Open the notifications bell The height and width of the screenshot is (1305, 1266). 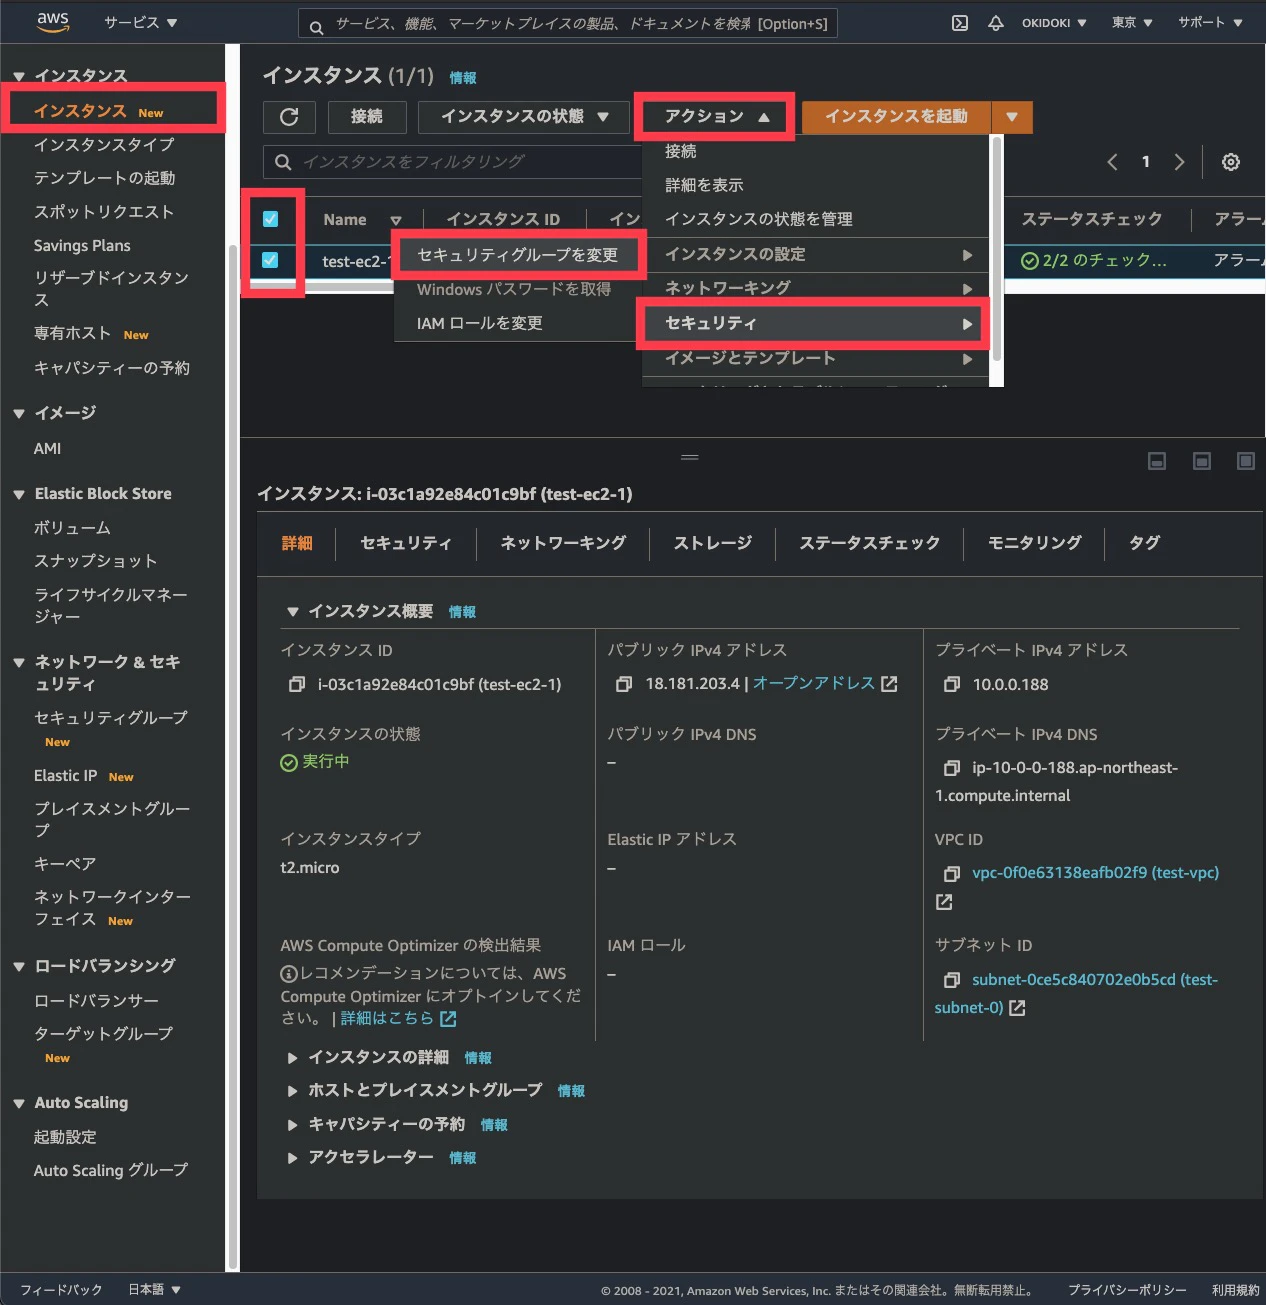[996, 23]
